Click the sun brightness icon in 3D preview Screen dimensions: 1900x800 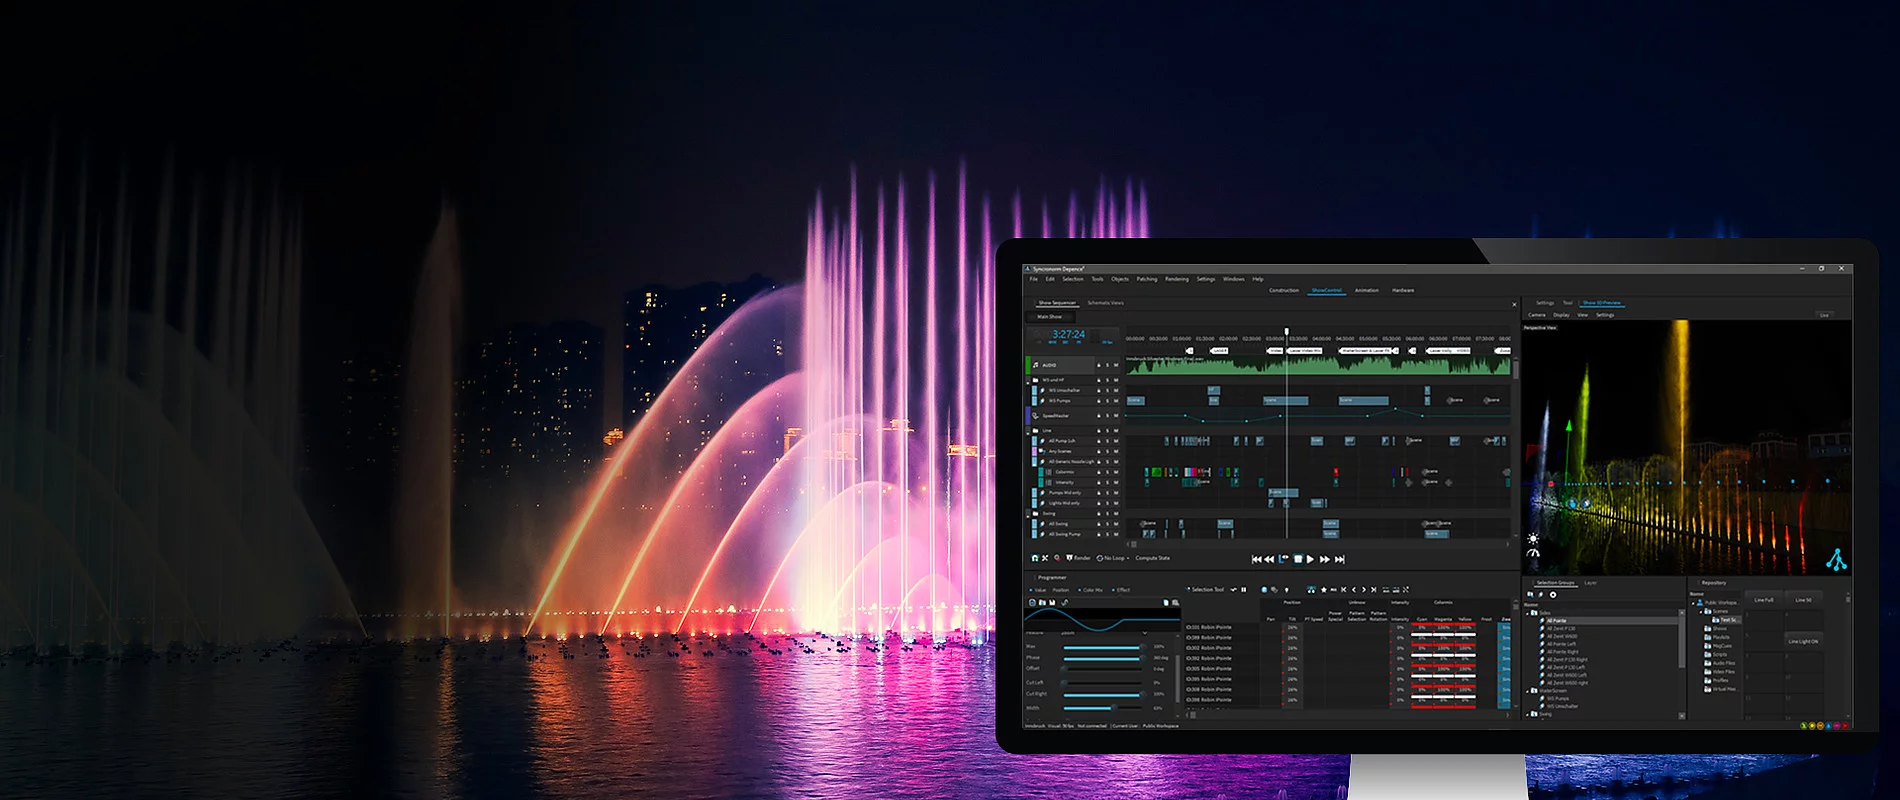tap(1533, 539)
